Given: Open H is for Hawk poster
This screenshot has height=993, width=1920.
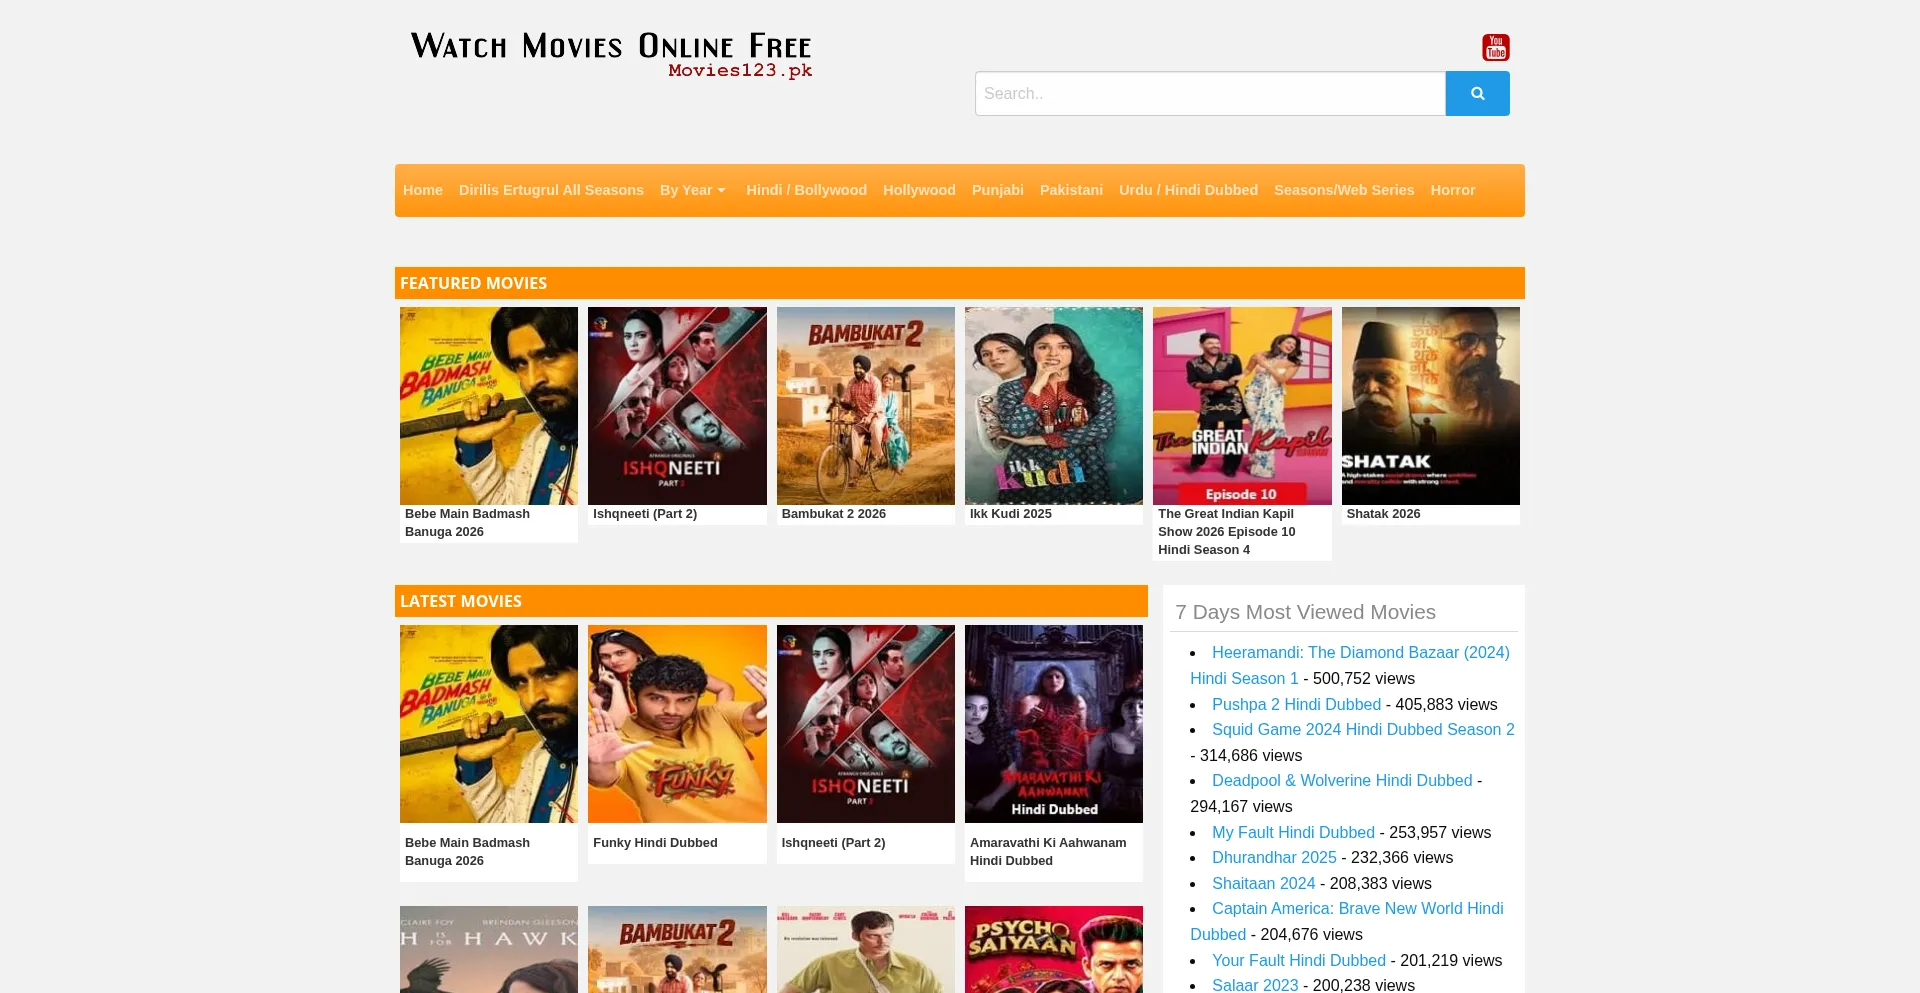Looking at the screenshot, I should tap(489, 949).
